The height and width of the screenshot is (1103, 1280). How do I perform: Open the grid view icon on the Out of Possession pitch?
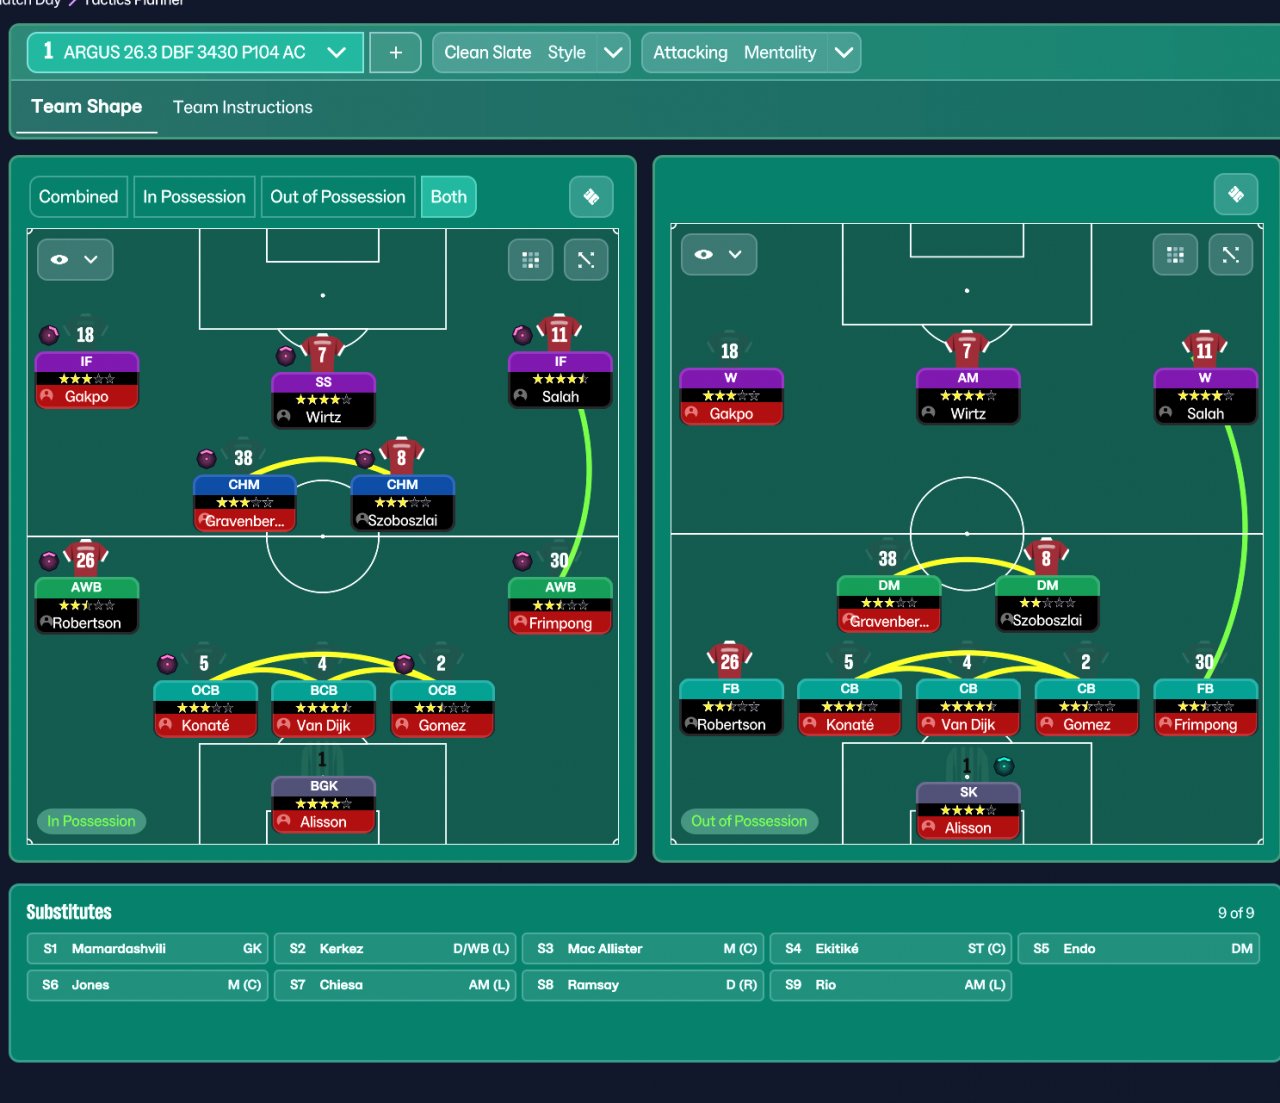[1175, 255]
